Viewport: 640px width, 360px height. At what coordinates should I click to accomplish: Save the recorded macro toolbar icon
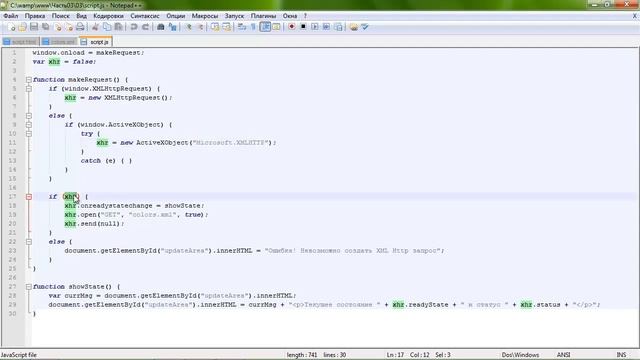(338, 27)
